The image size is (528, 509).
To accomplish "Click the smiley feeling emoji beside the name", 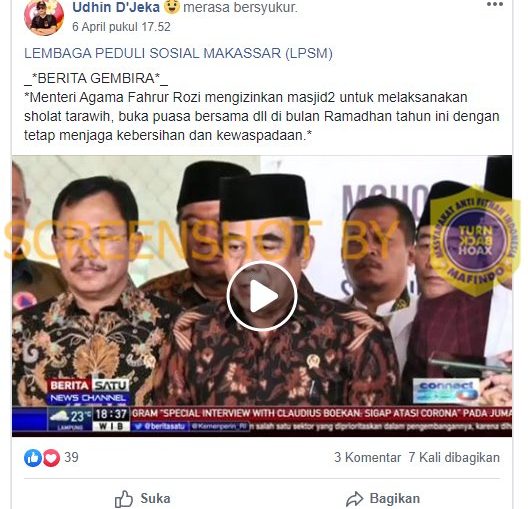I will click(172, 7).
